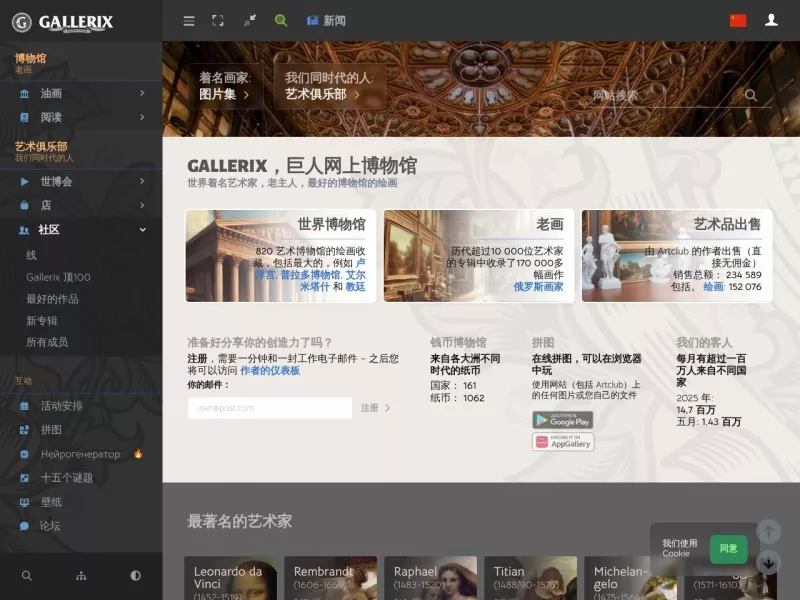Viewport: 800px width, 600px height.
Task: Click the 社区 people icon
Action: [x=24, y=230]
